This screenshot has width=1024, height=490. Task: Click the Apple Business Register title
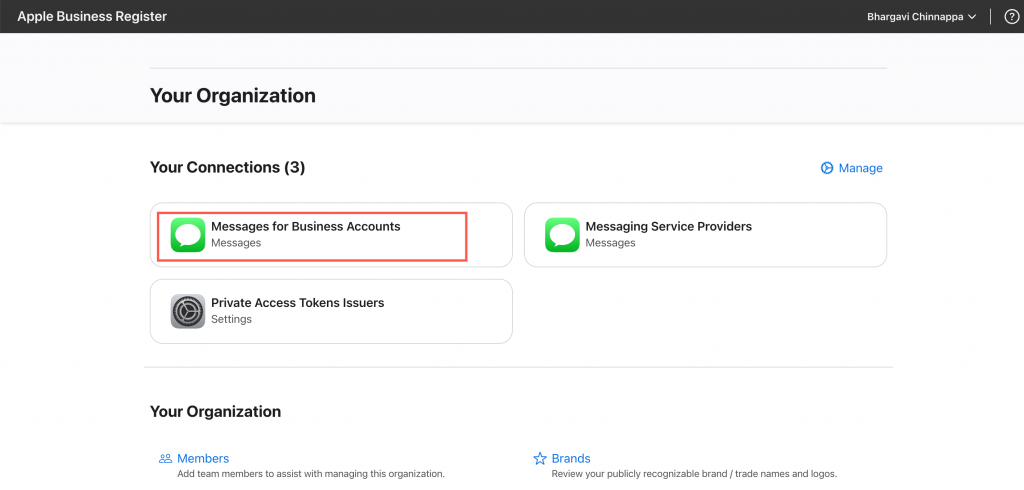92,16
